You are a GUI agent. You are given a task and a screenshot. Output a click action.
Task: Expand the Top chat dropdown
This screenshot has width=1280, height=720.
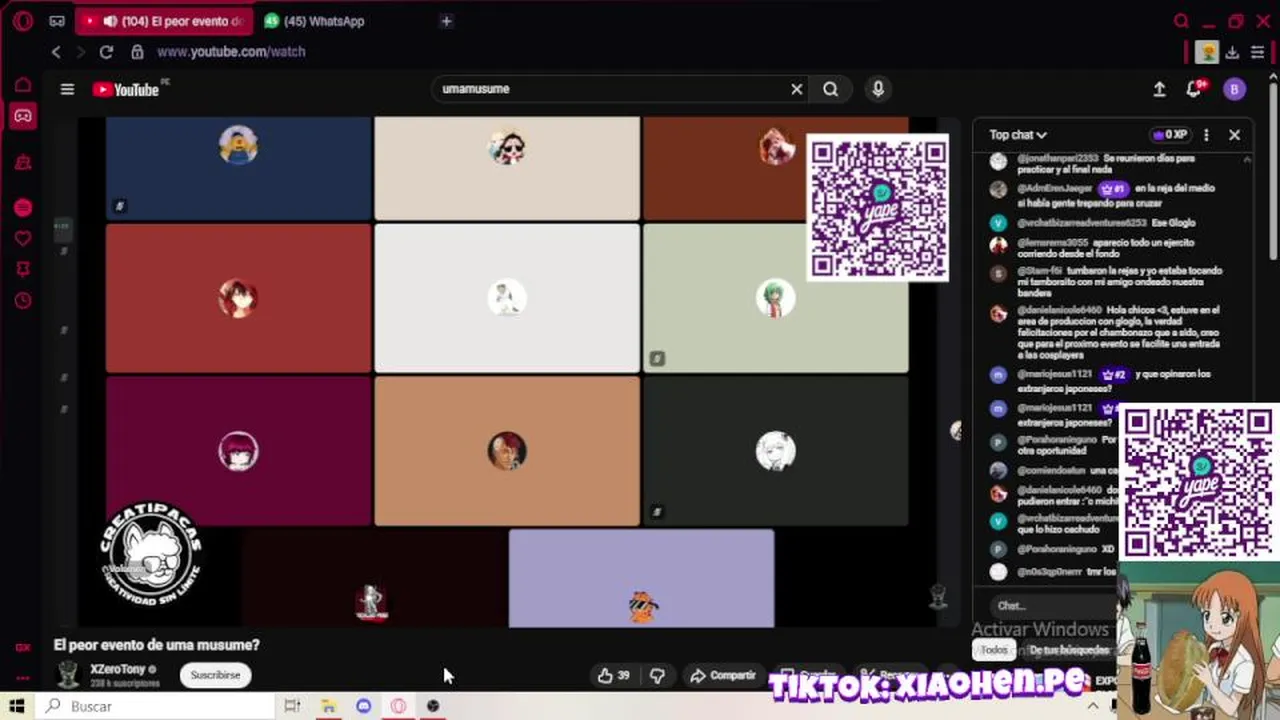(x=1018, y=135)
